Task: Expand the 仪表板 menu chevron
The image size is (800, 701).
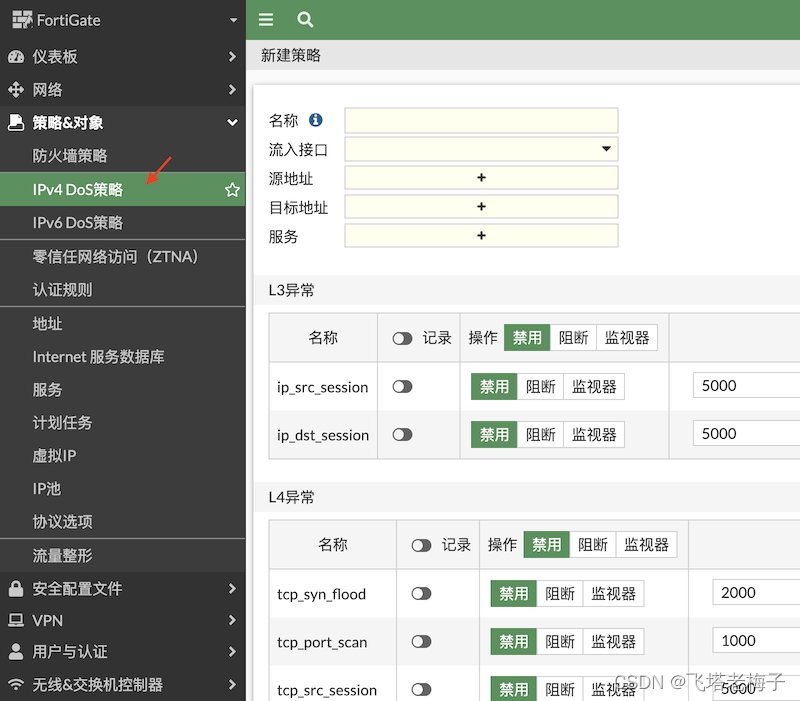Action: tap(232, 57)
